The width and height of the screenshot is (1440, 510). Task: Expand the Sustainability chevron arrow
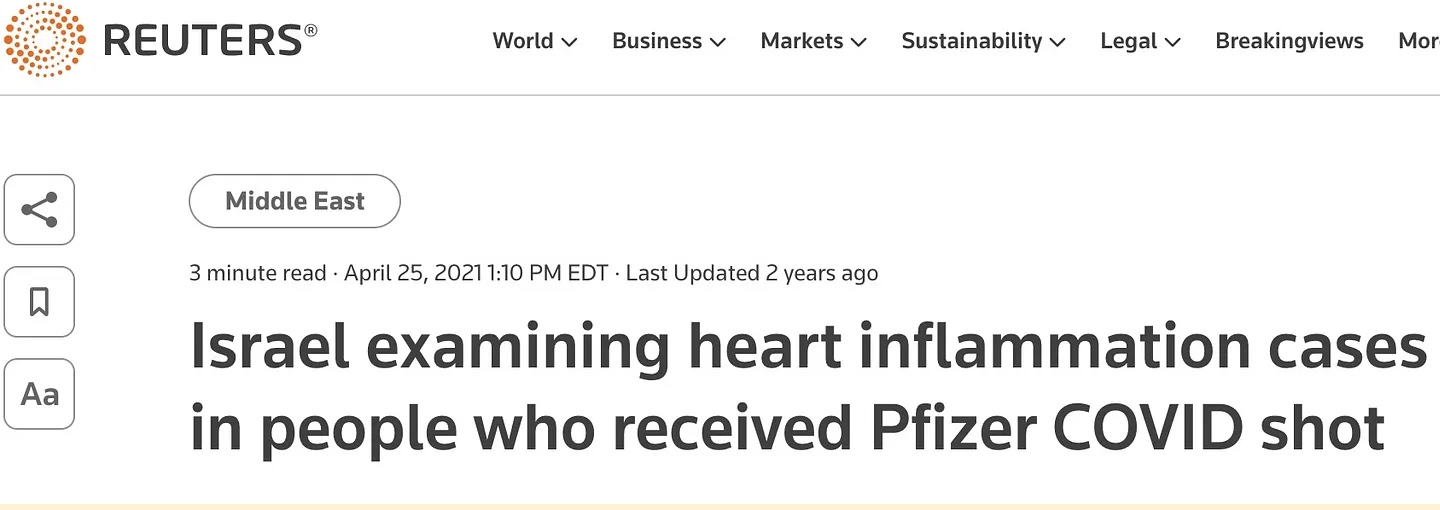point(1057,42)
